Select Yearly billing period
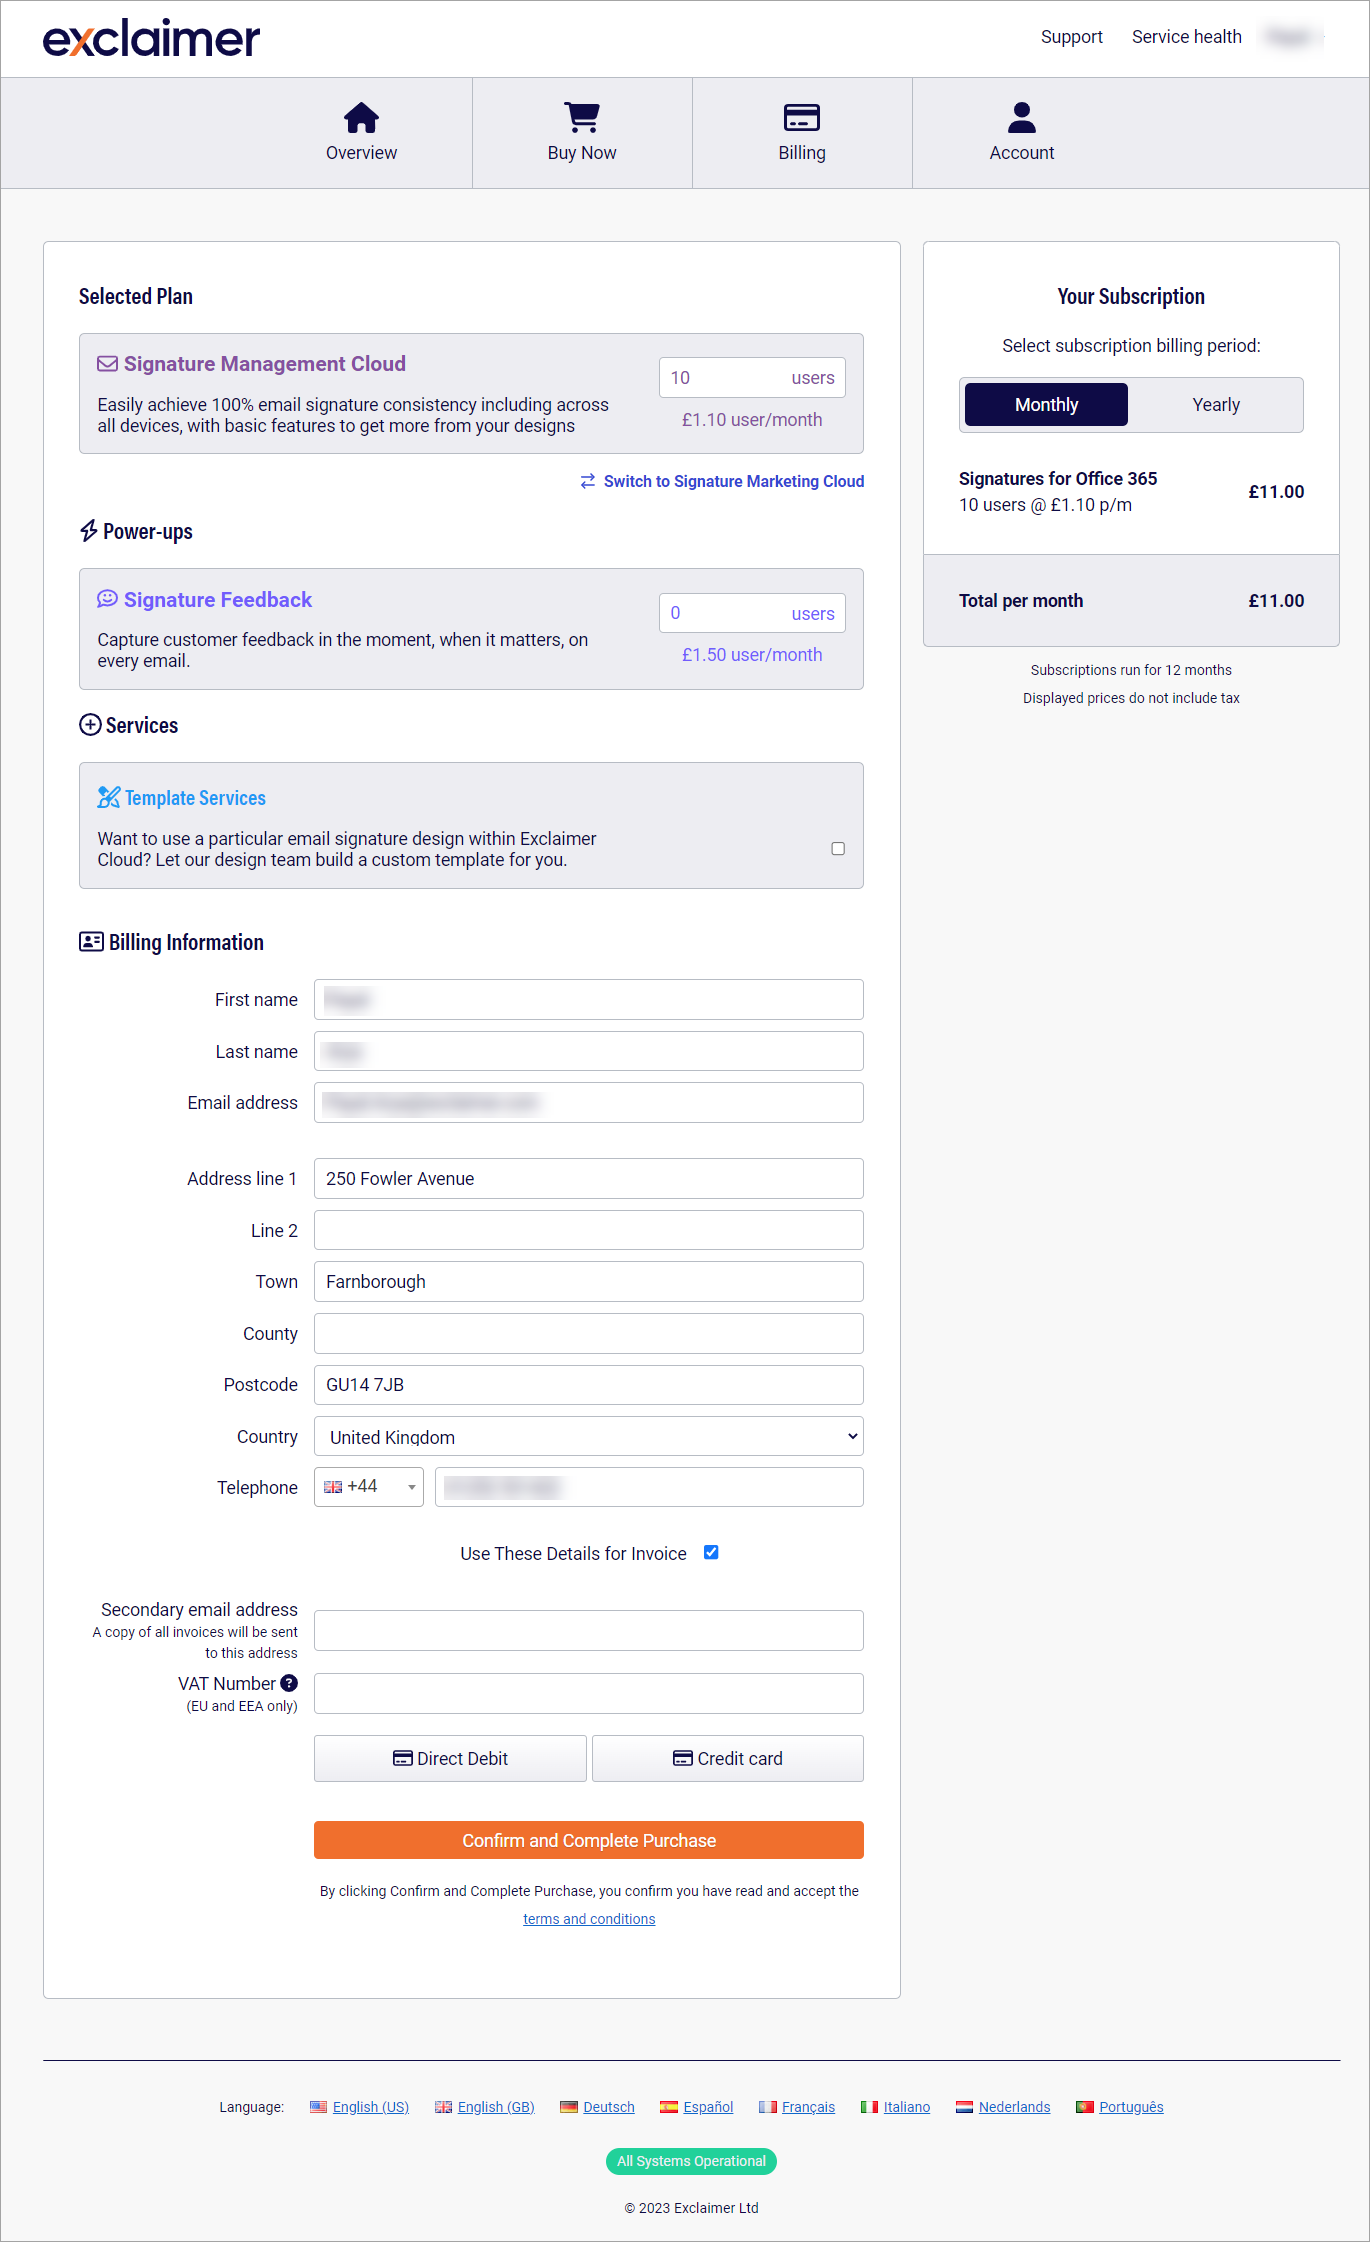1370x2242 pixels. coord(1215,405)
